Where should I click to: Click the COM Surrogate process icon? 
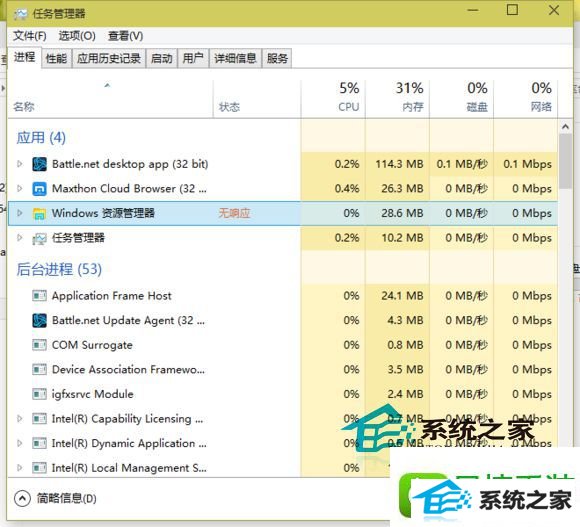coord(39,345)
